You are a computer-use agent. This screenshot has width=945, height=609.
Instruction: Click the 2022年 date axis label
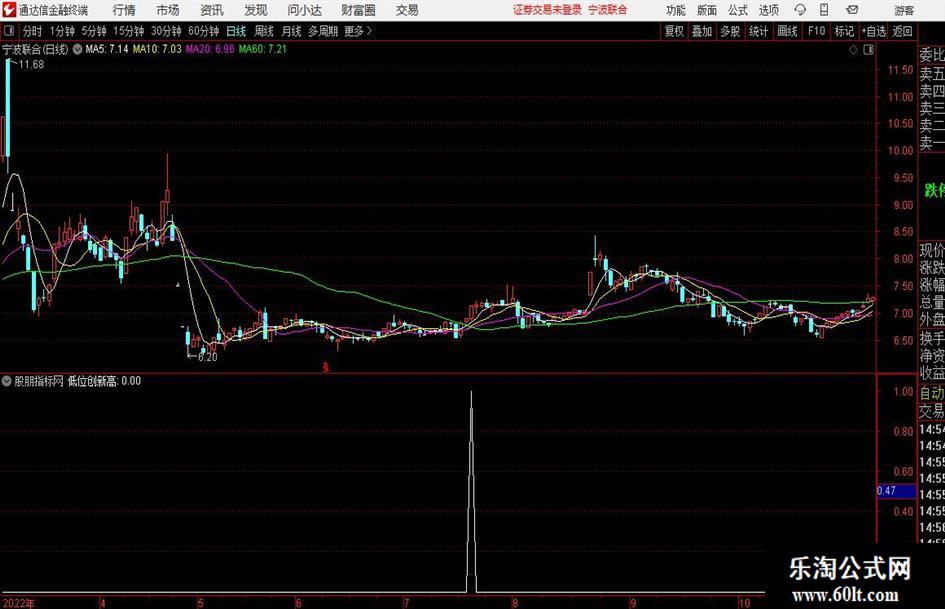[19, 603]
